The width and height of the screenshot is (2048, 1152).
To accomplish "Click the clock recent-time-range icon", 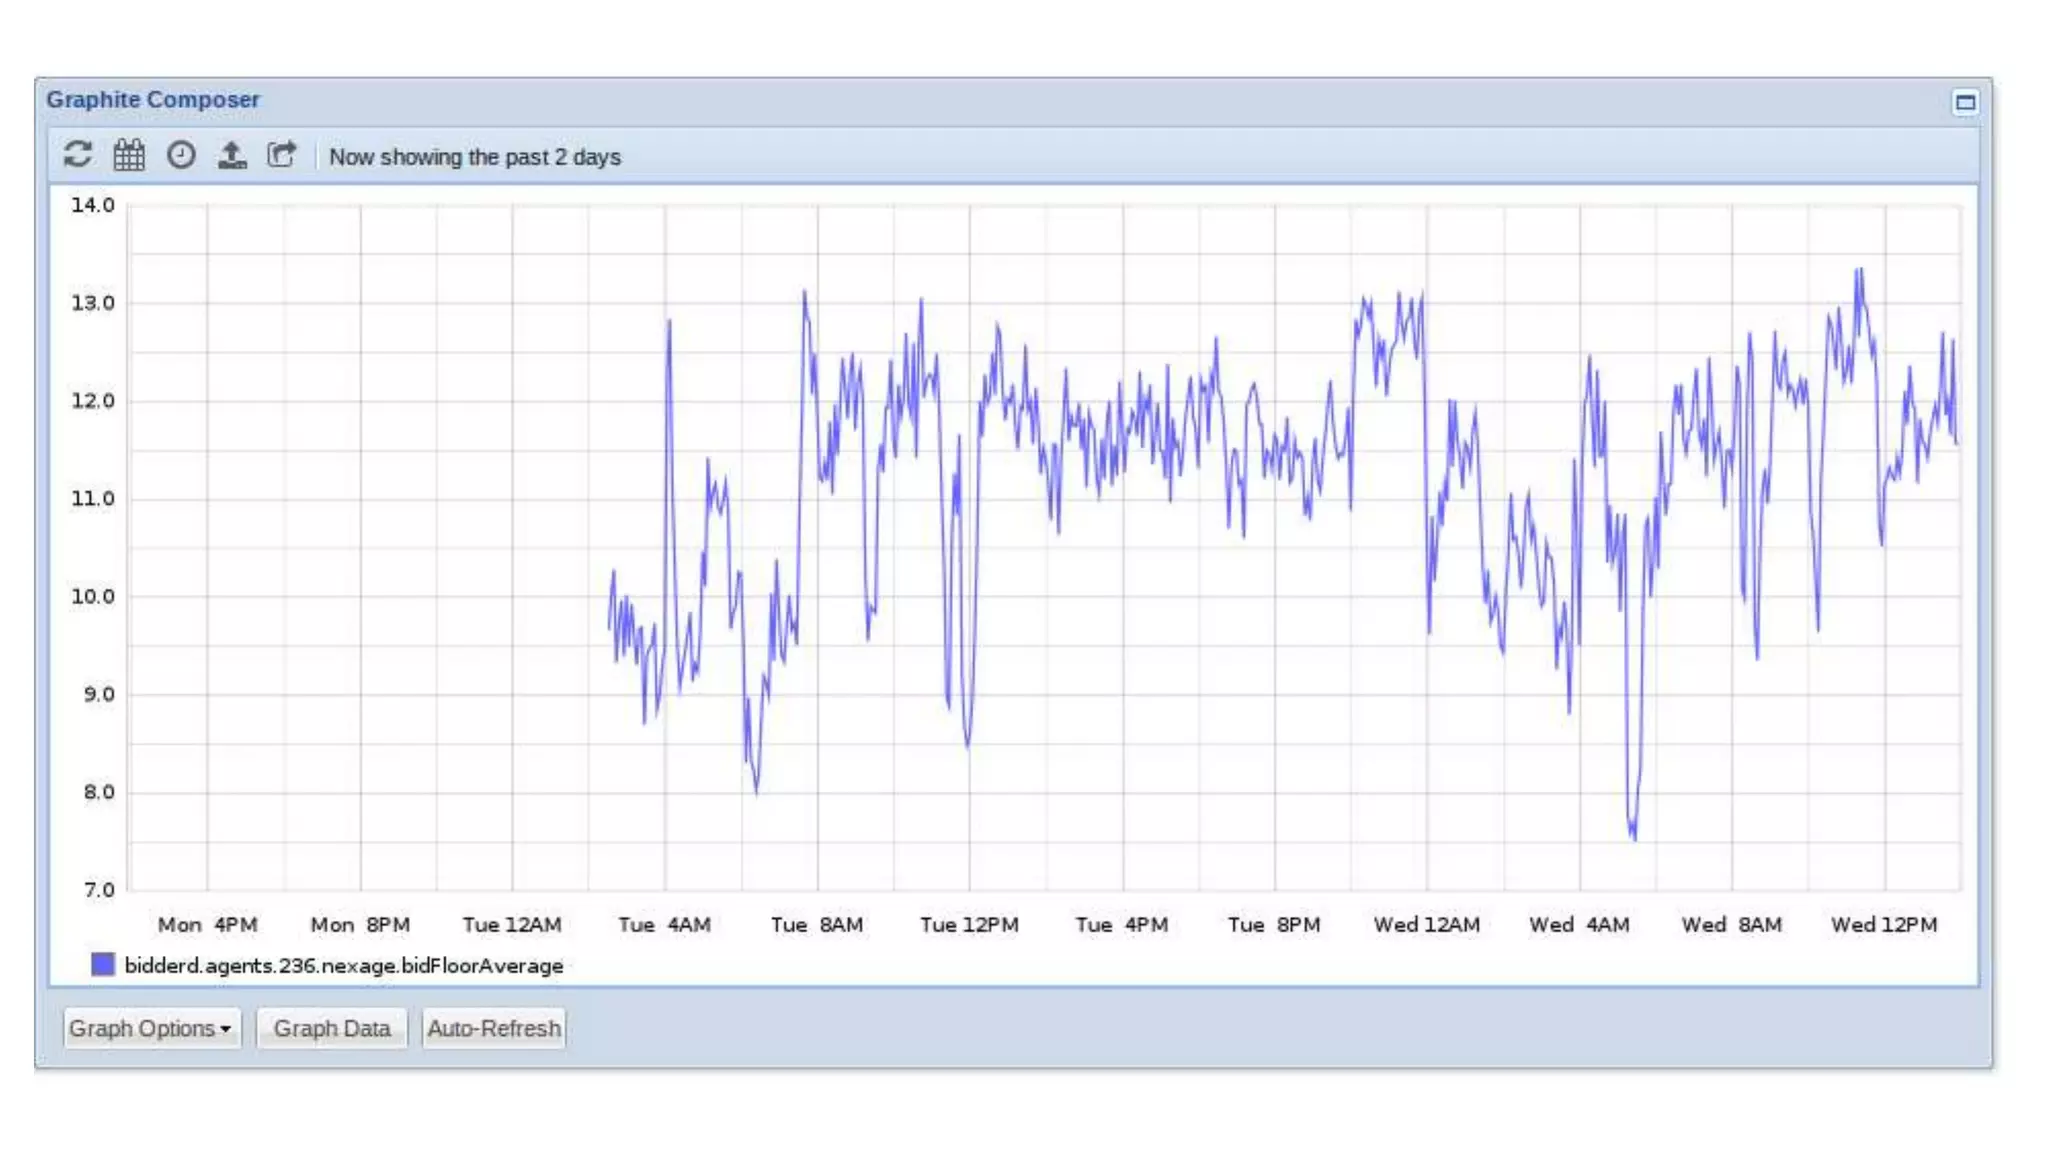I will point(181,155).
